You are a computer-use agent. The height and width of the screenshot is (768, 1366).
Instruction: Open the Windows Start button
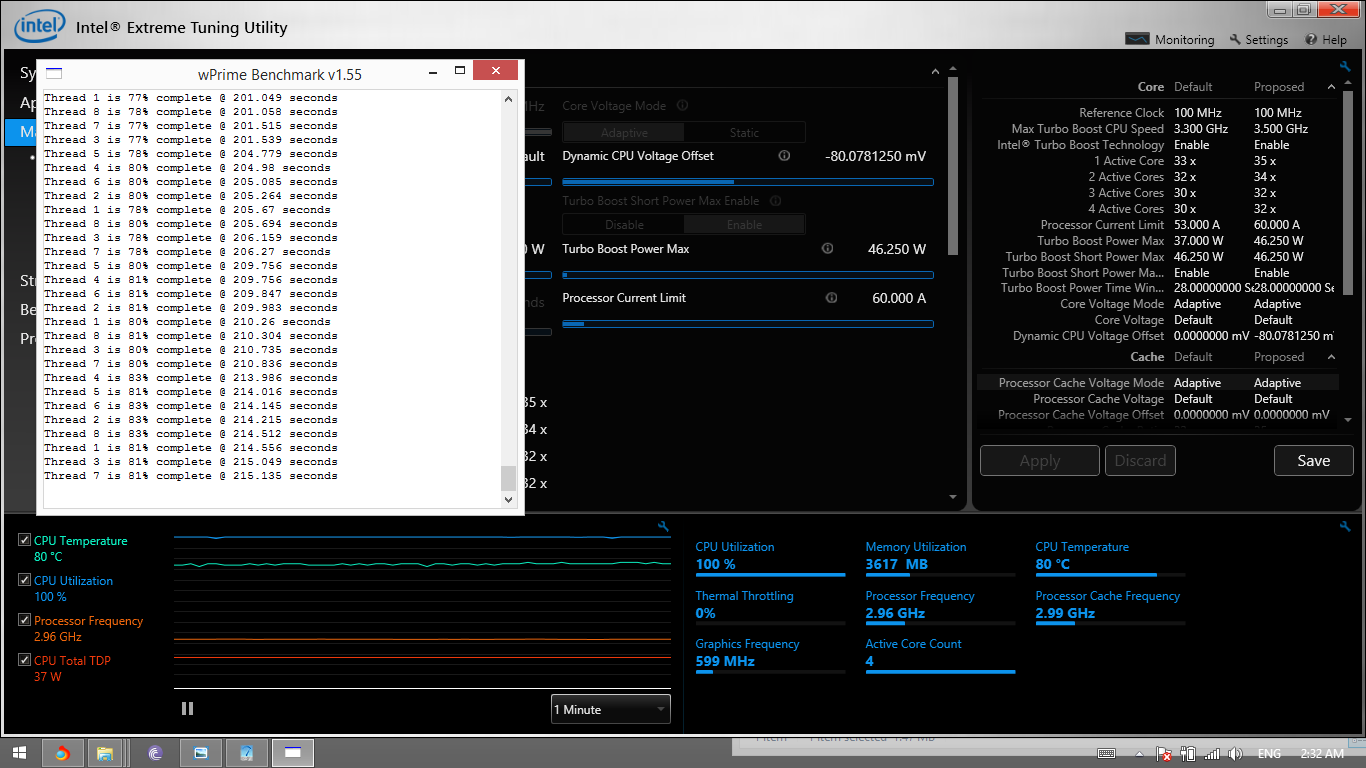click(x=18, y=753)
